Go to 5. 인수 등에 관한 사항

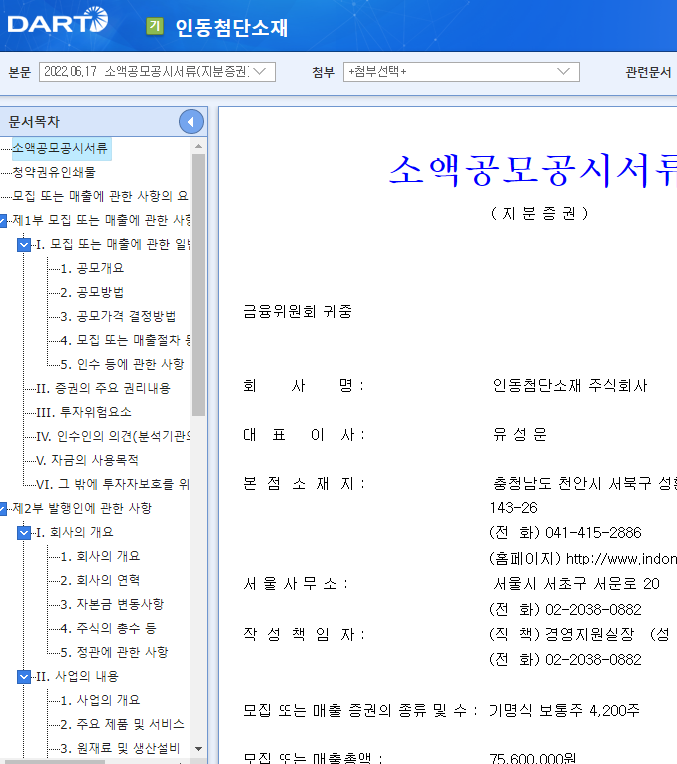[x=122, y=364]
